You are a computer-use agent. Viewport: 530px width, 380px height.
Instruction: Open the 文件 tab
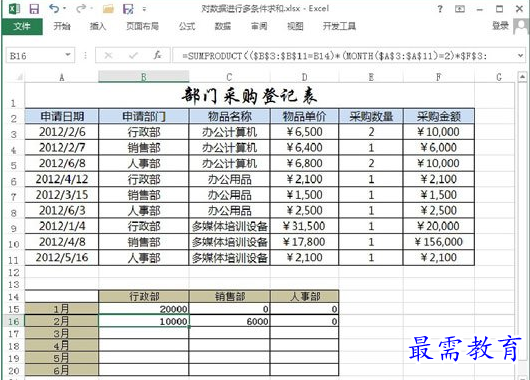click(x=22, y=26)
